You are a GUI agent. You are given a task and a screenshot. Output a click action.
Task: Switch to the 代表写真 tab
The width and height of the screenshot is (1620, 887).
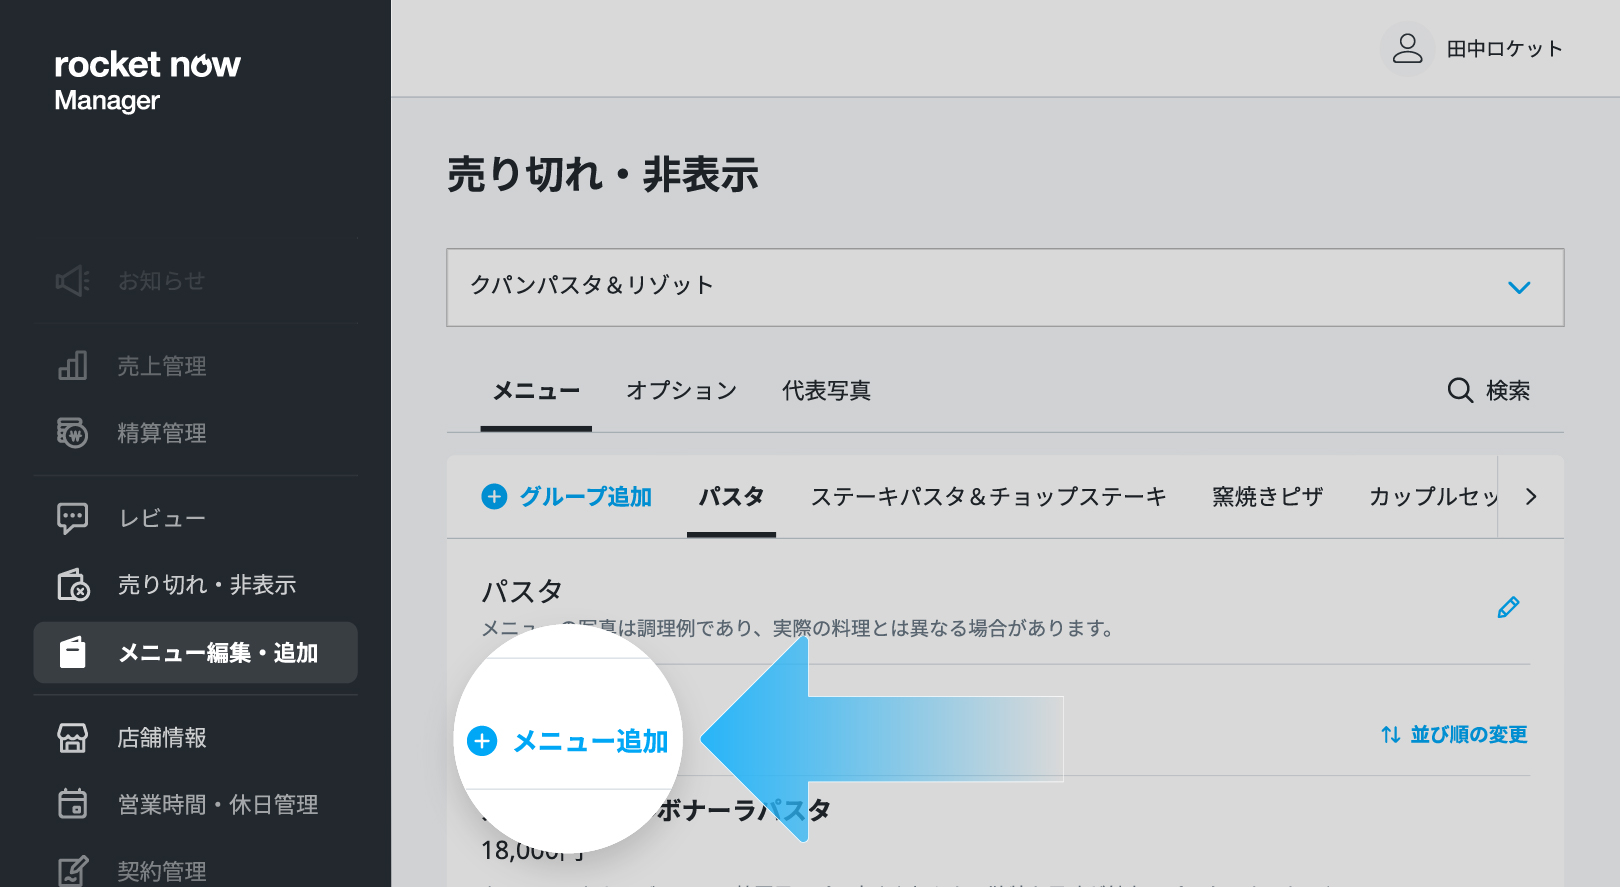tap(826, 391)
